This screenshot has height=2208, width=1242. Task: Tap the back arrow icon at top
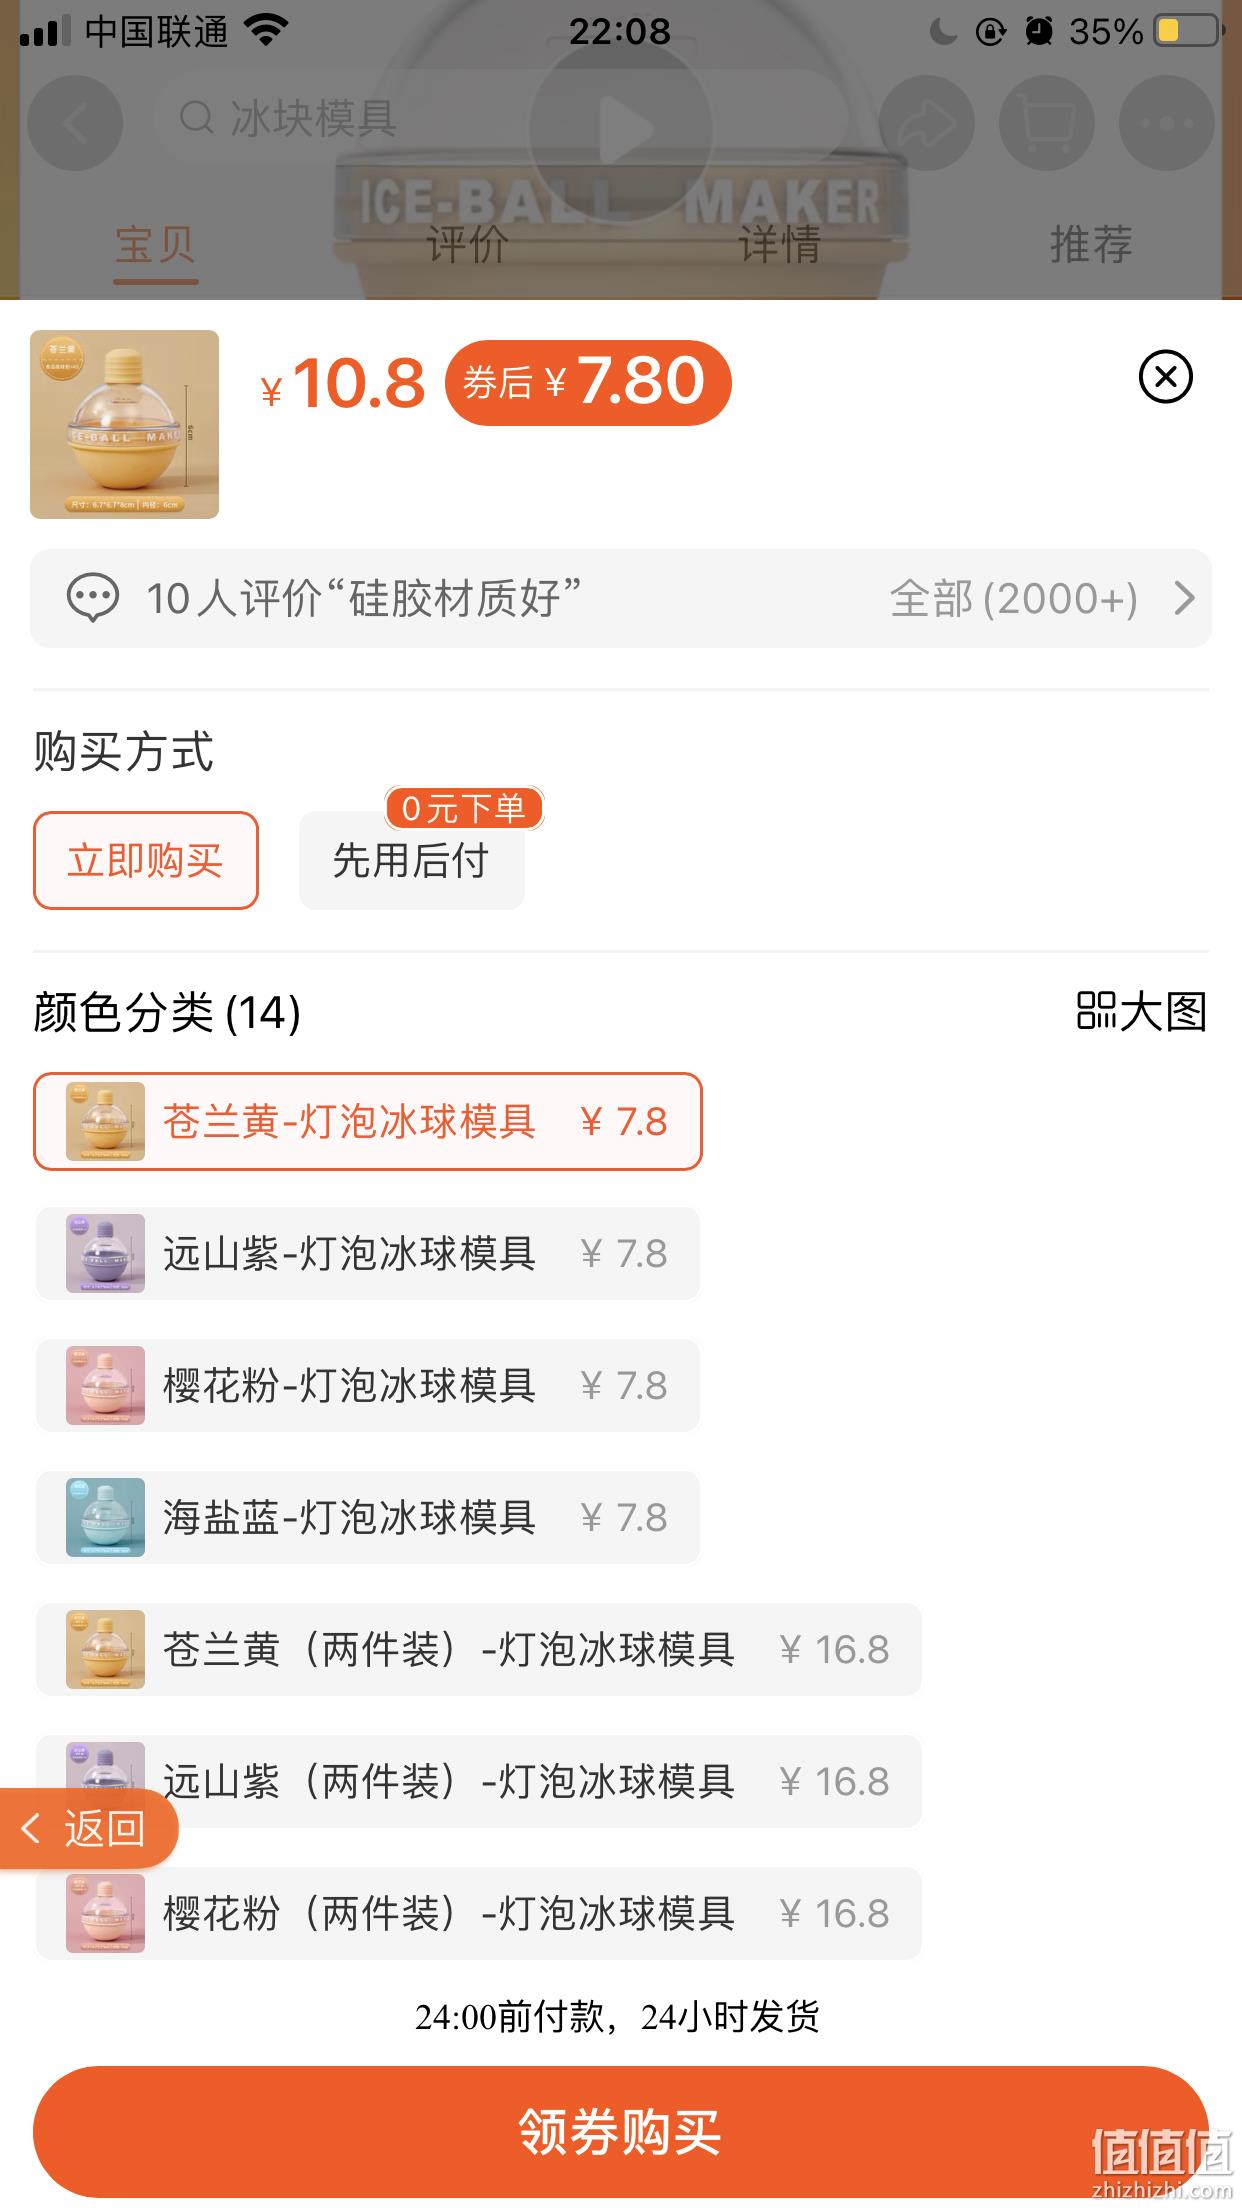click(x=75, y=124)
